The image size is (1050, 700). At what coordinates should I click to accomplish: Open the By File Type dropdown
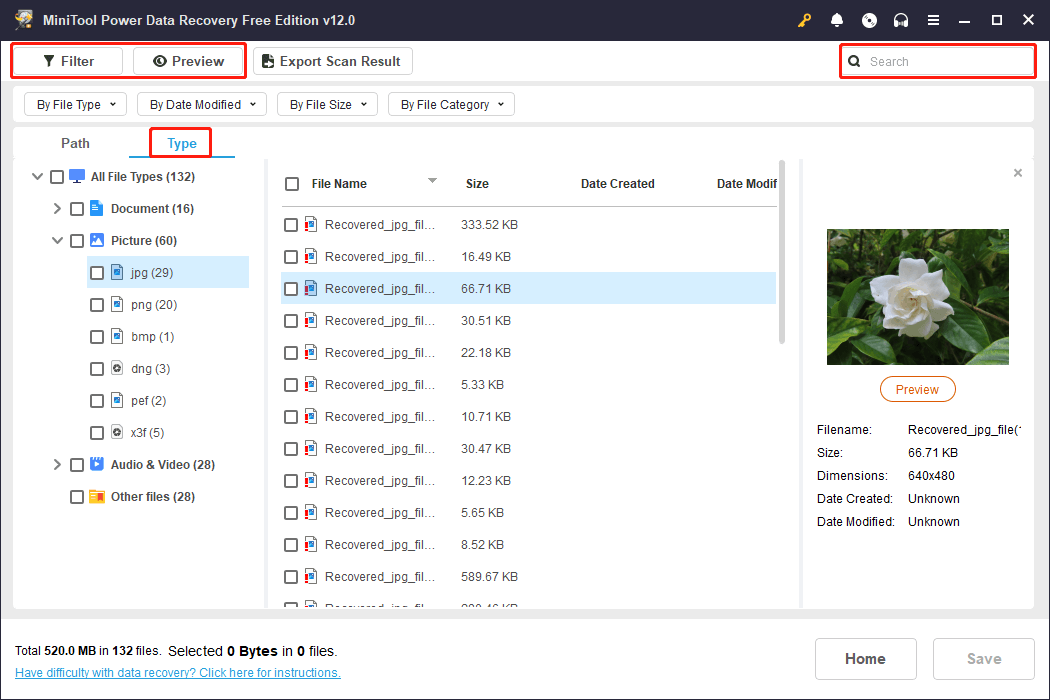(x=76, y=104)
